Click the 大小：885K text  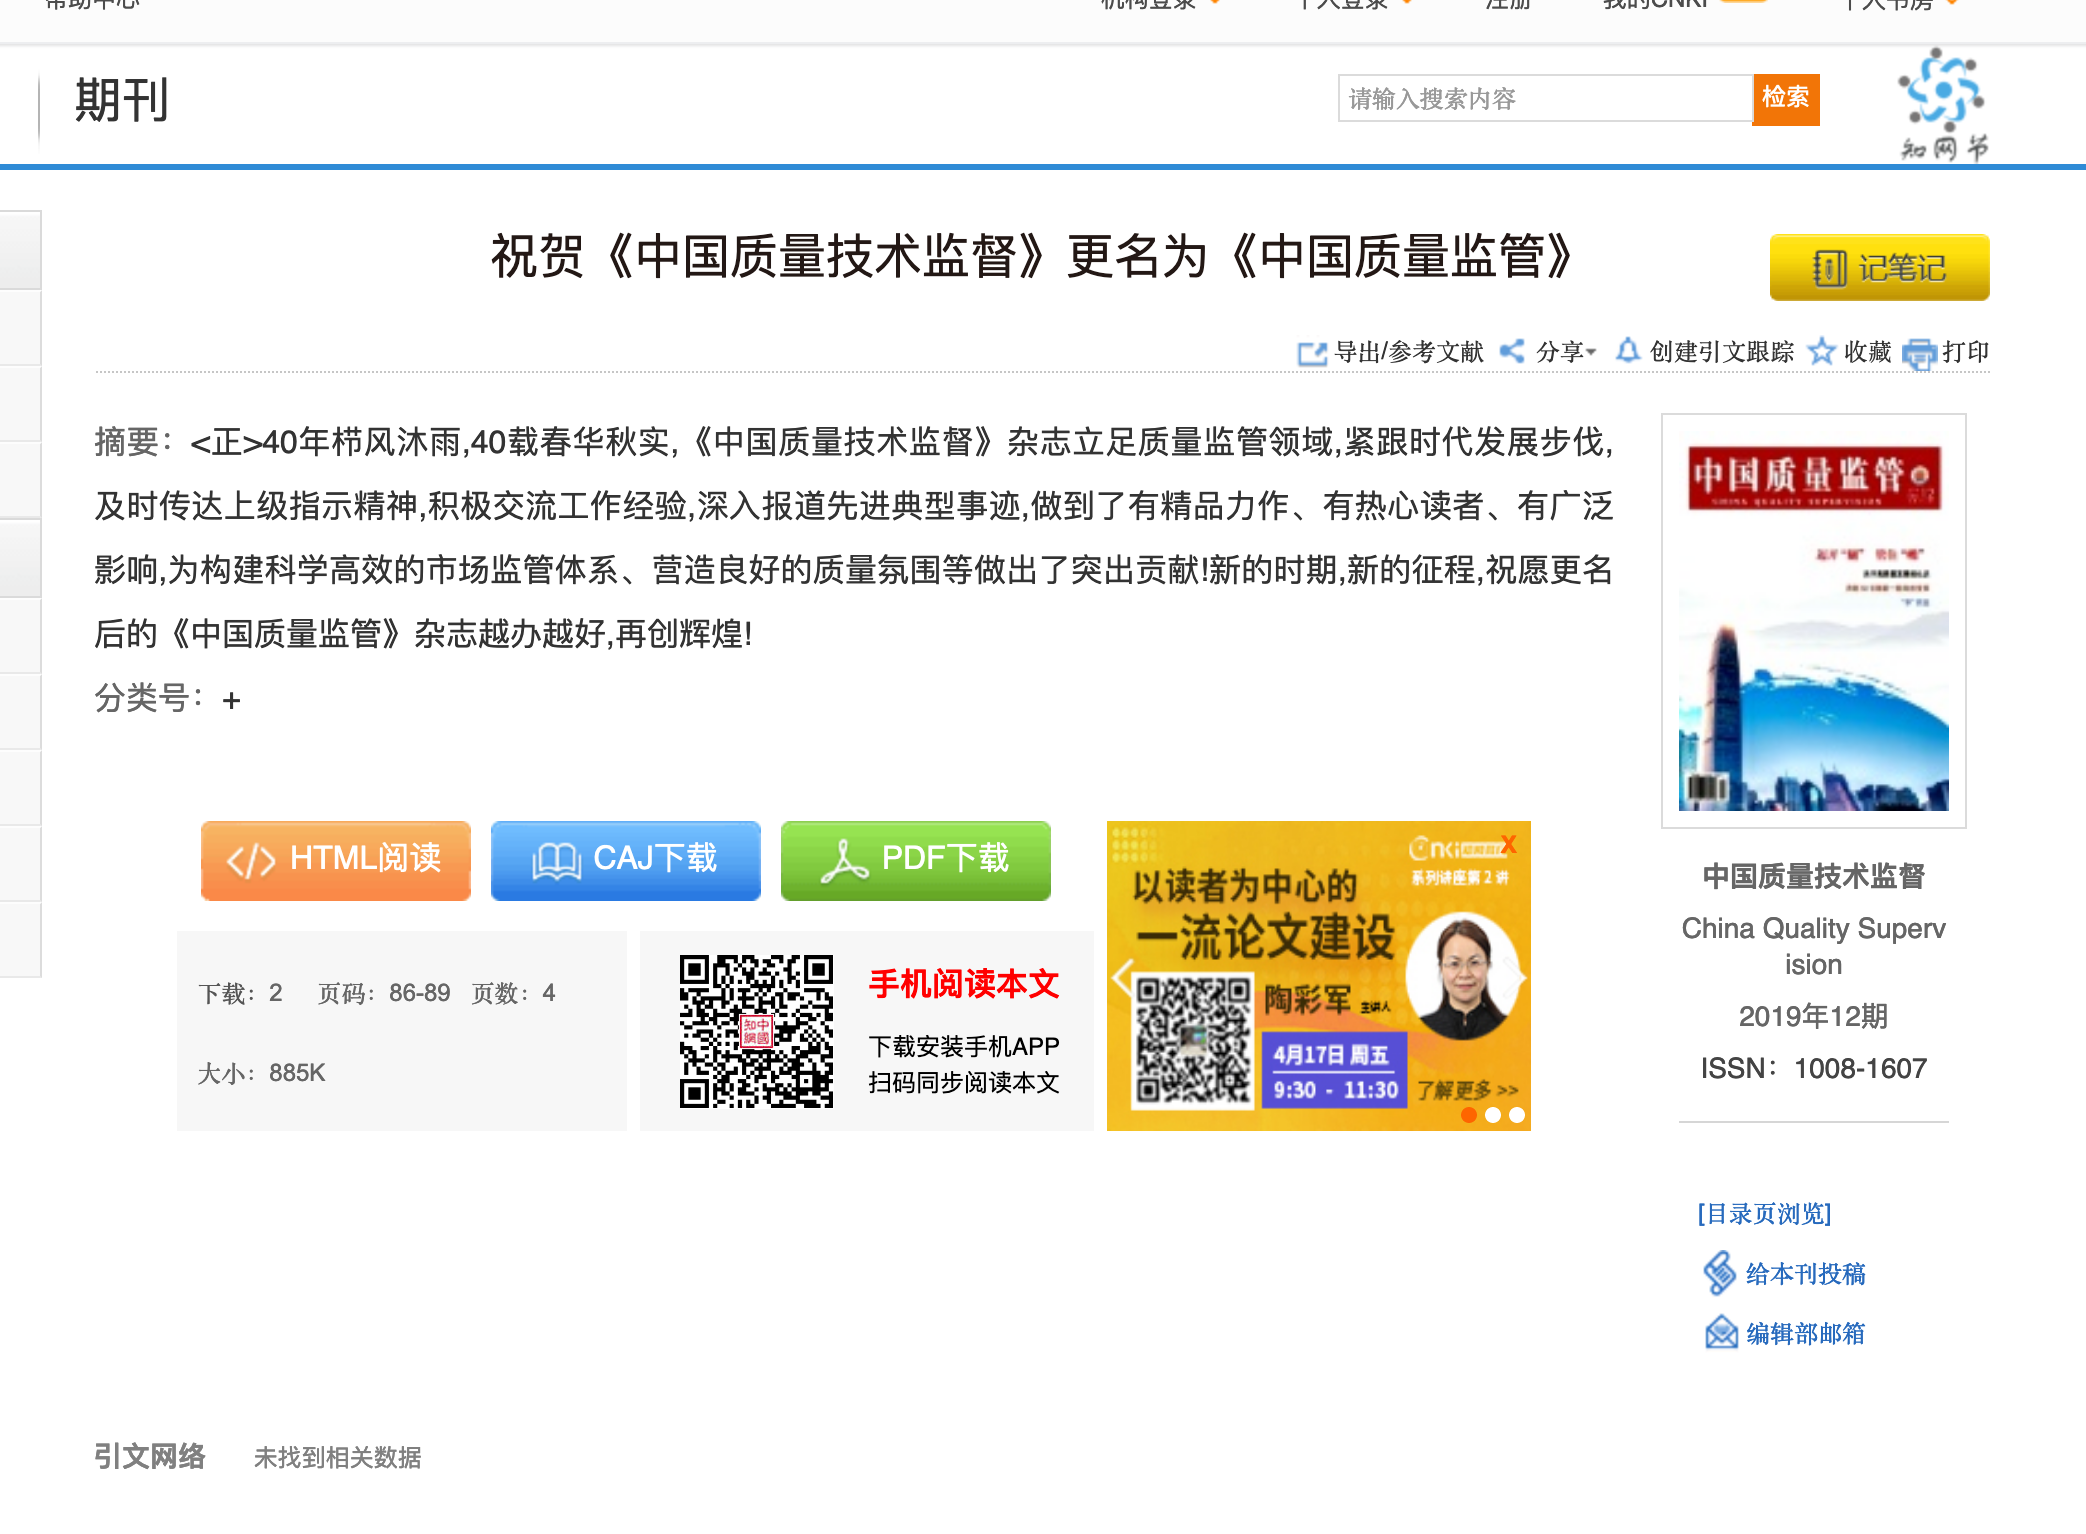(x=262, y=1073)
